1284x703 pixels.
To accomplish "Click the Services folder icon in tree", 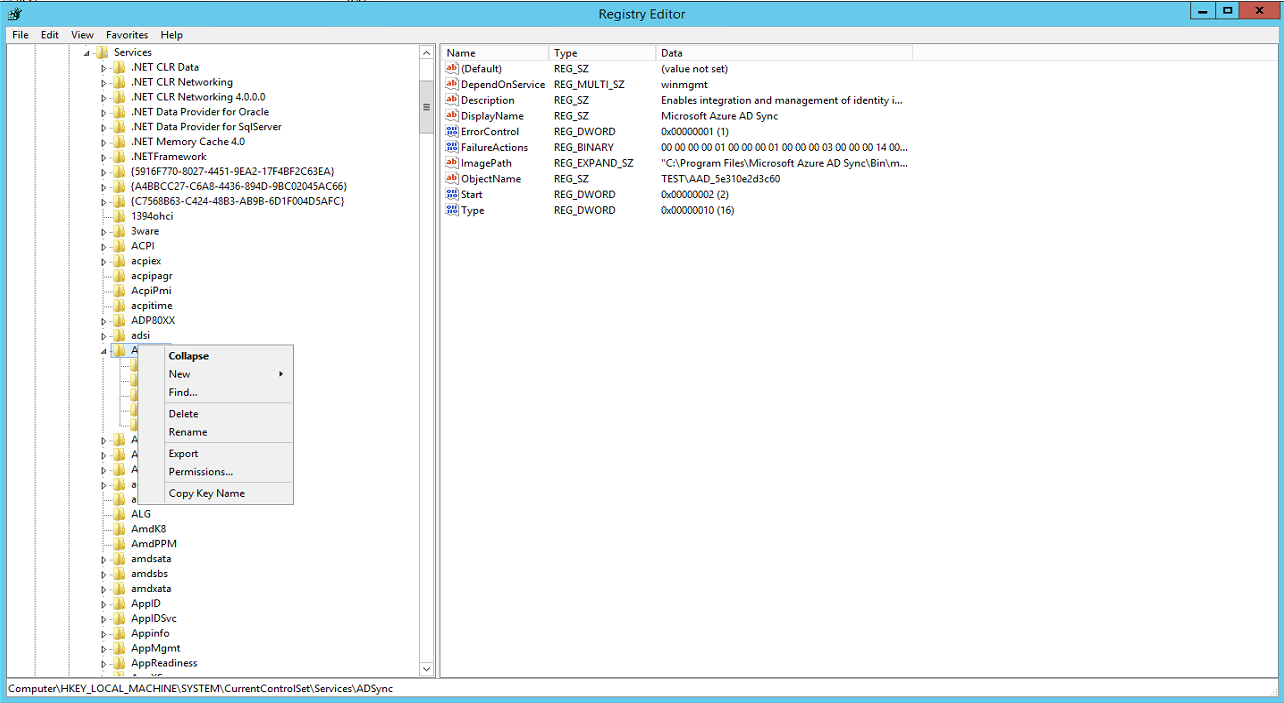I will point(102,52).
